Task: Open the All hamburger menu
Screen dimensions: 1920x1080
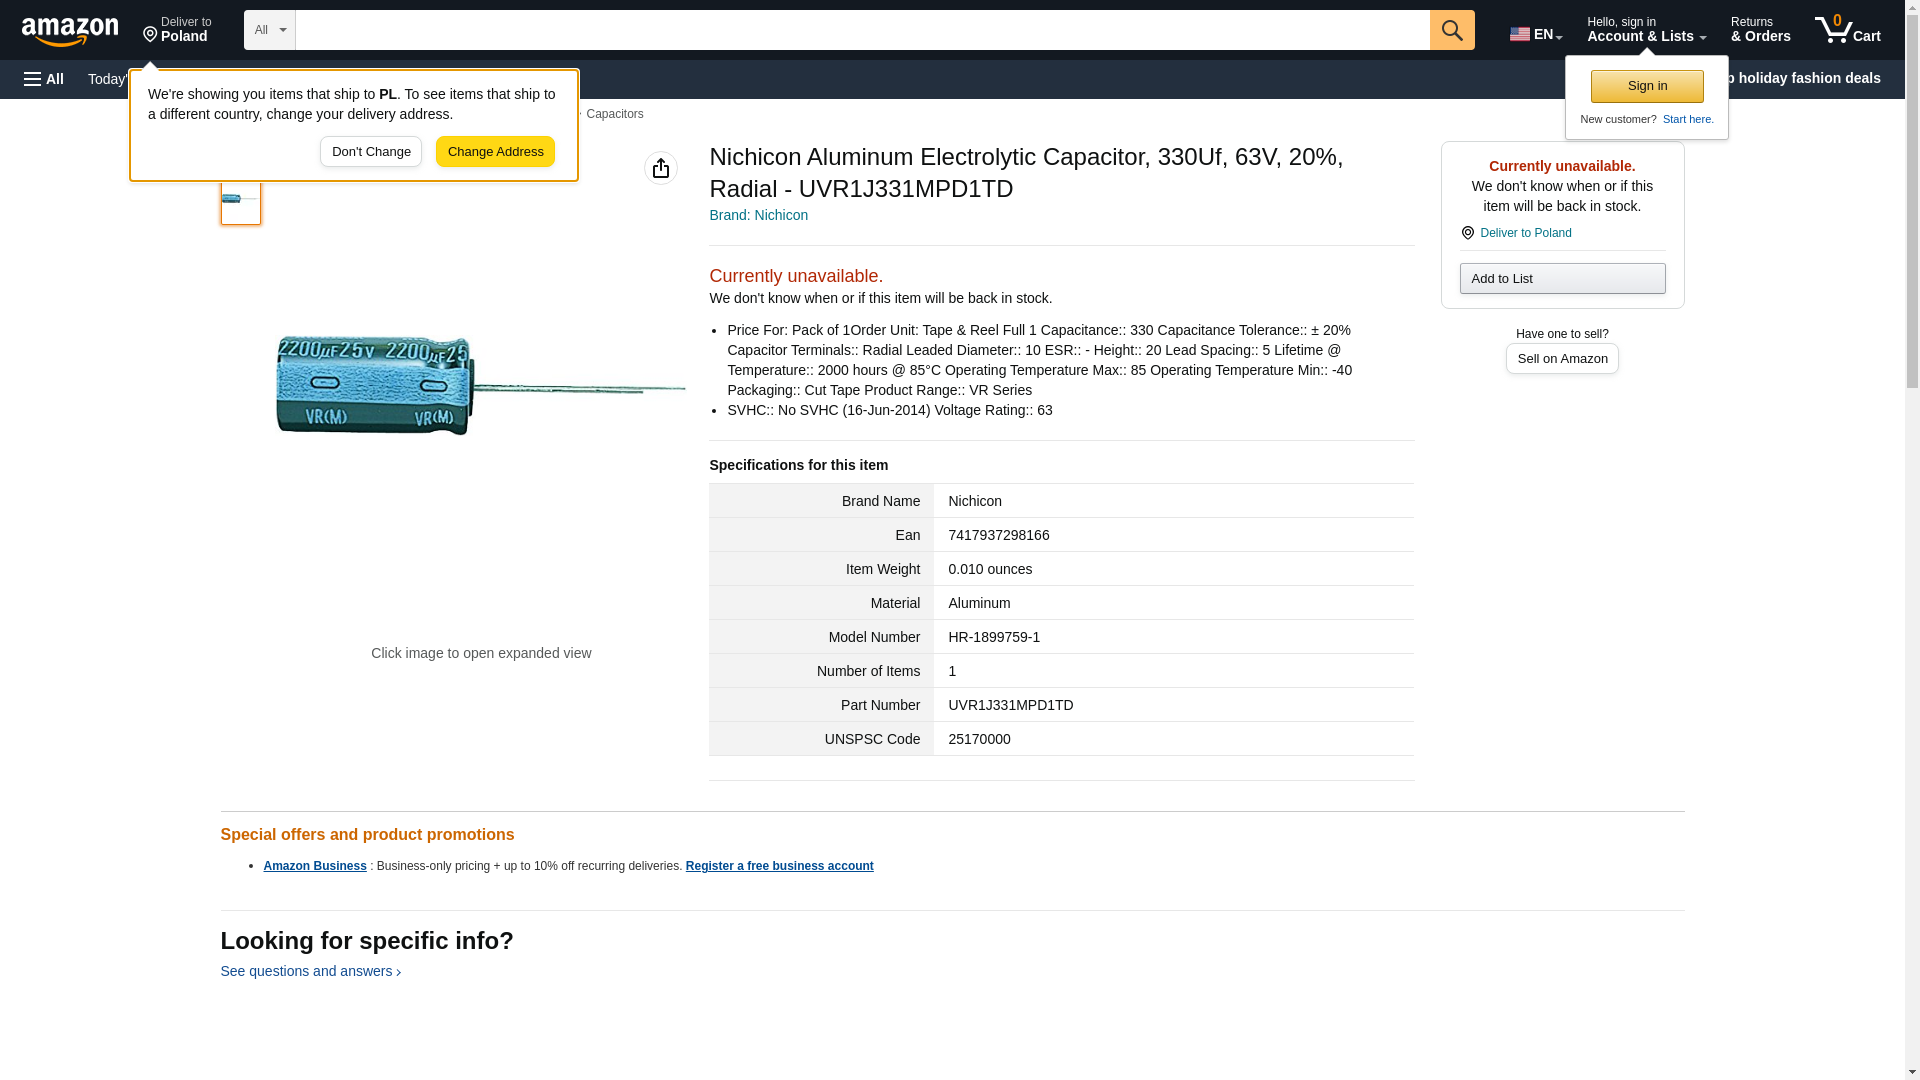Action: tap(44, 79)
